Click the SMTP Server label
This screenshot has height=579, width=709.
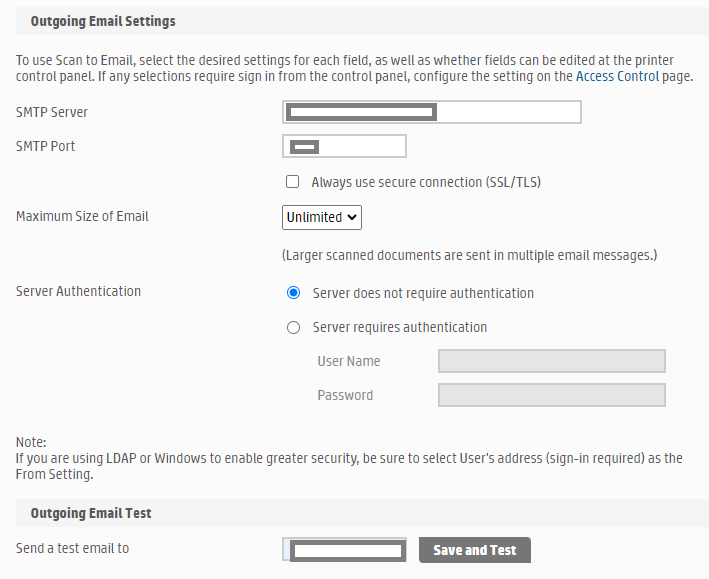coord(52,112)
